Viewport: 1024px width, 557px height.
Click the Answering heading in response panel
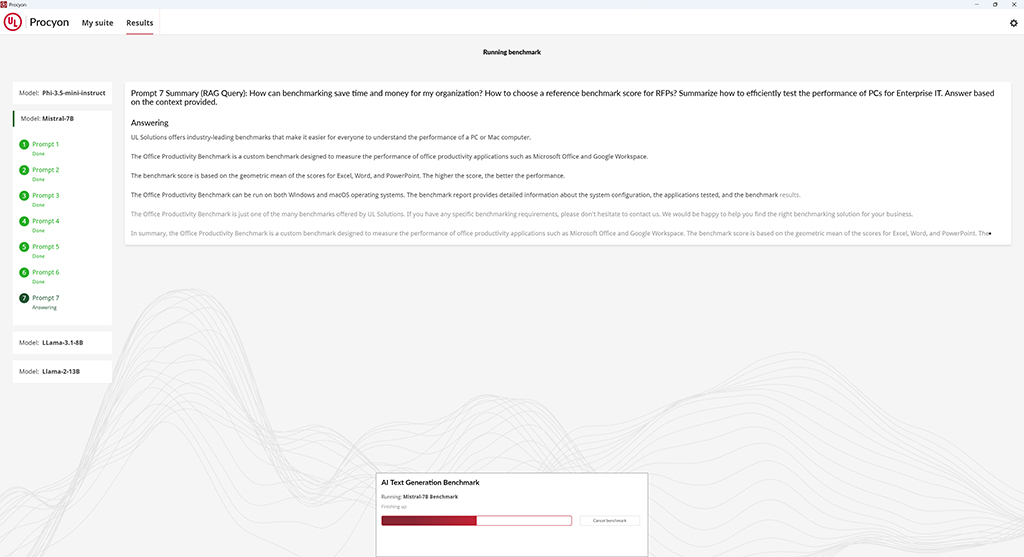150,123
